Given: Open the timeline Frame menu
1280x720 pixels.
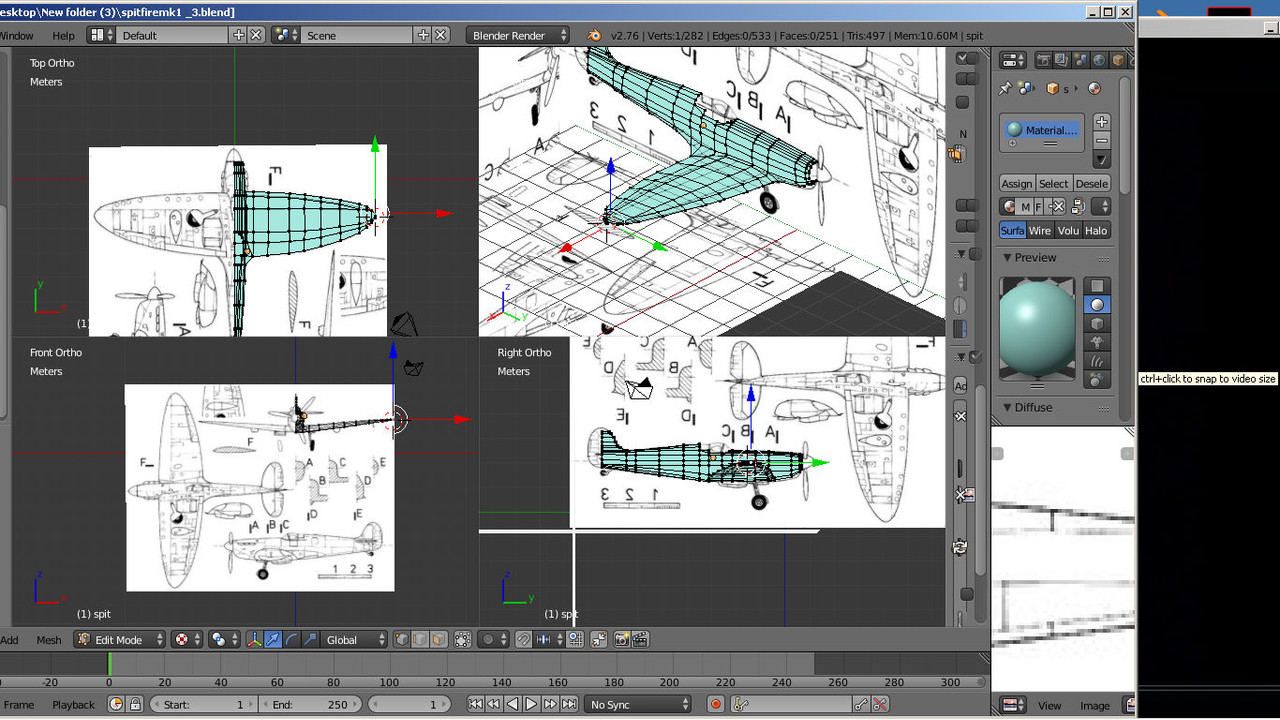Looking at the screenshot, I should coord(19,704).
